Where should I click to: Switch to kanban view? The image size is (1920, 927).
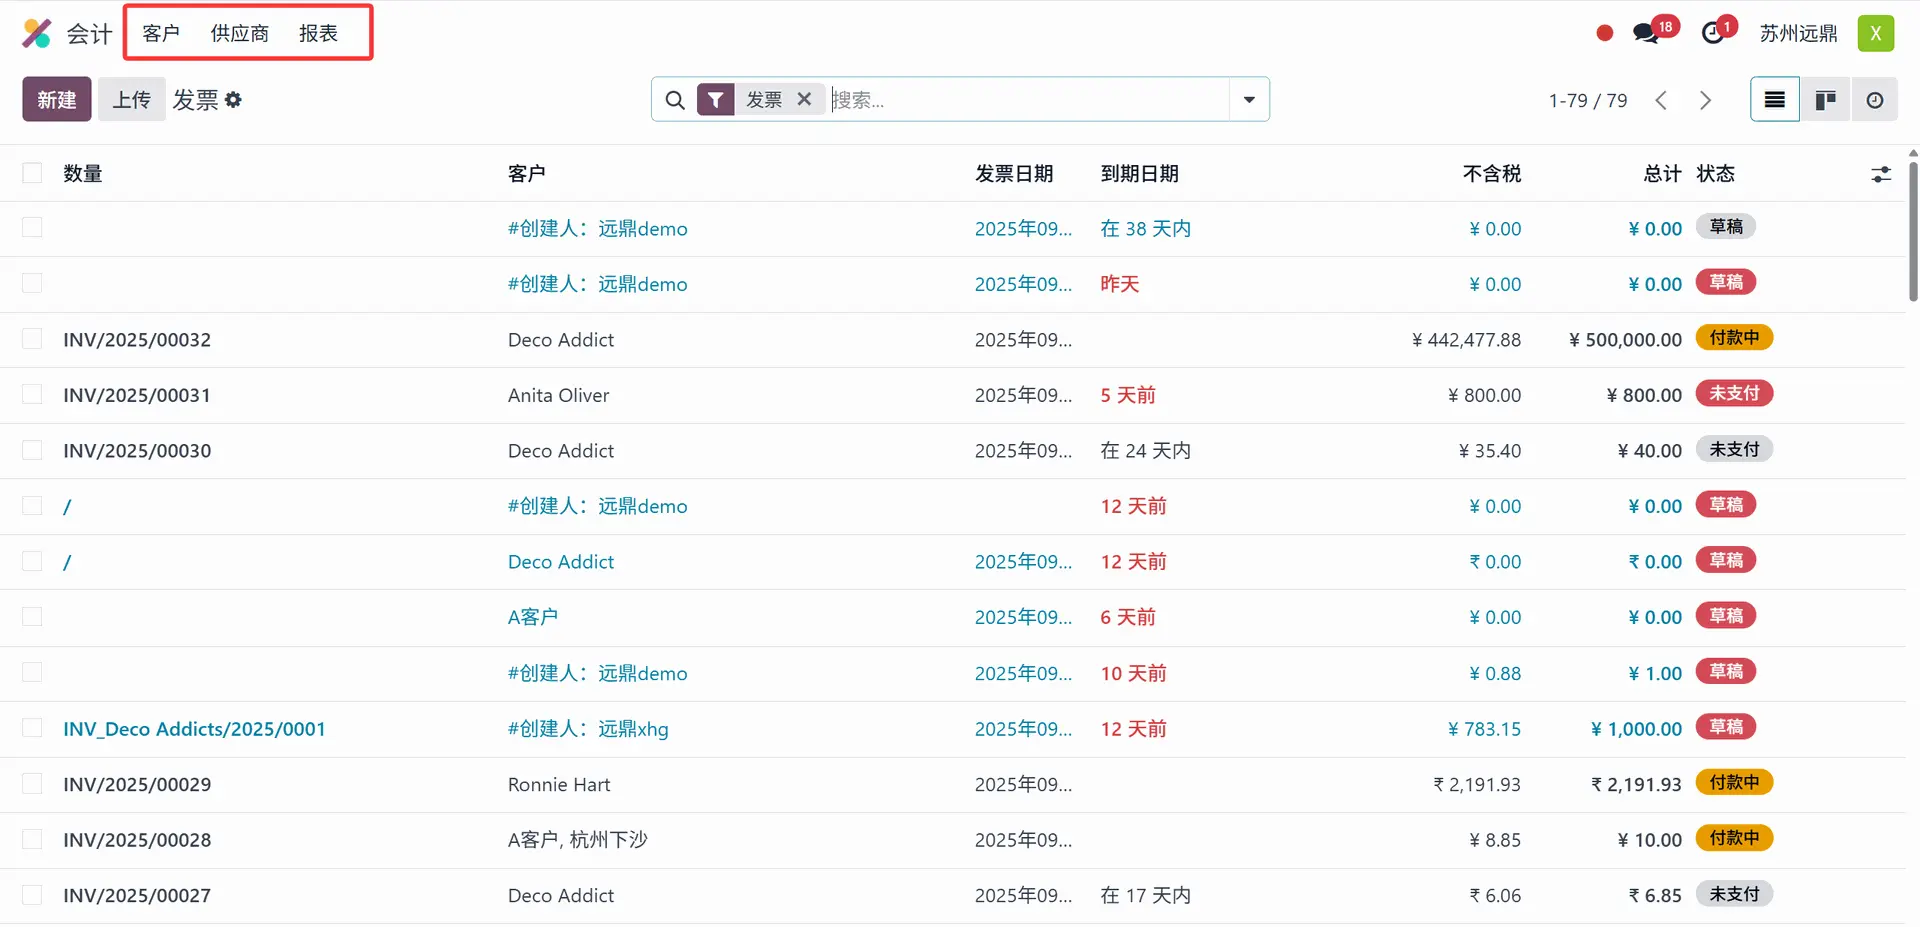(x=1825, y=100)
